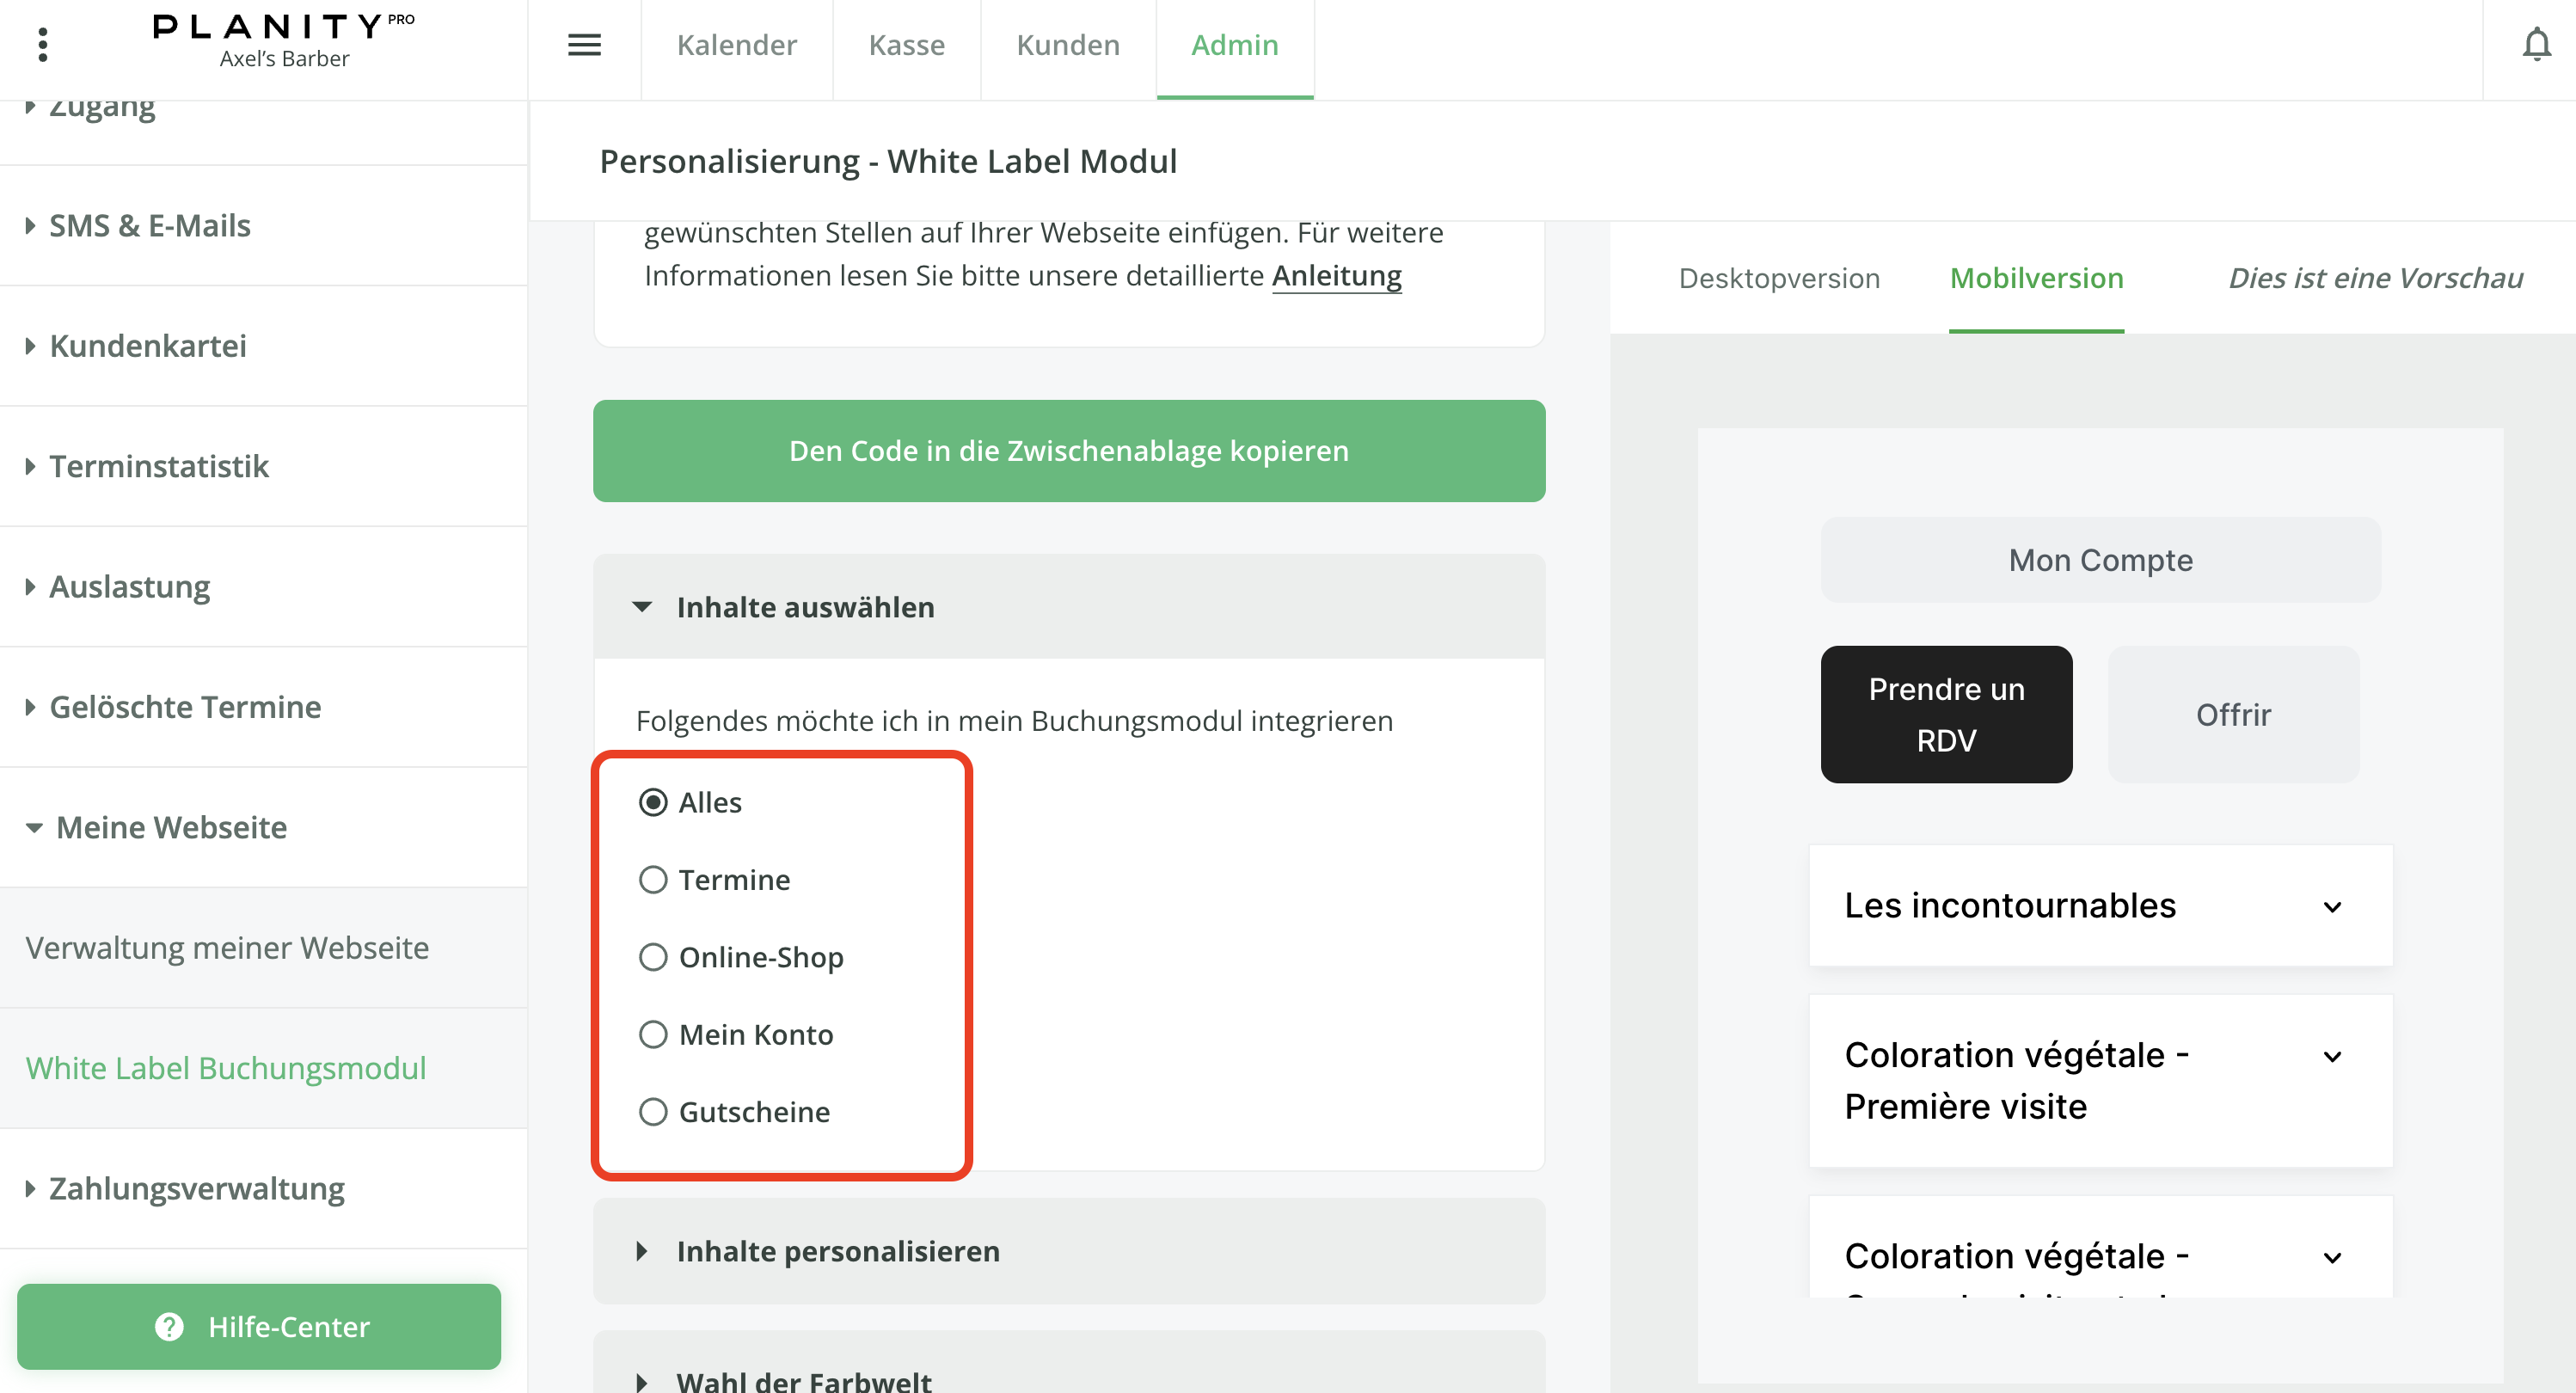Open the notifications bell
This screenshot has height=1393, width=2576.
2536,45
